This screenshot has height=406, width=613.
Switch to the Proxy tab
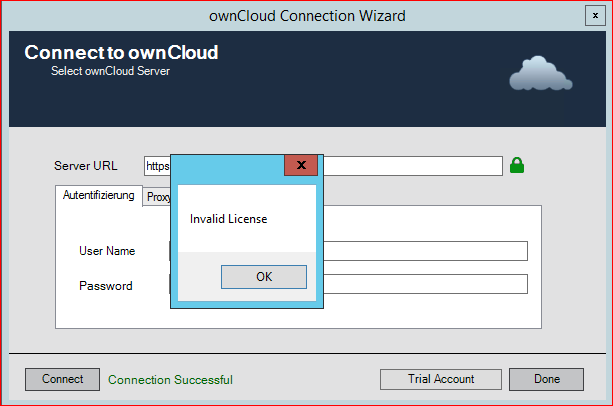pos(157,197)
